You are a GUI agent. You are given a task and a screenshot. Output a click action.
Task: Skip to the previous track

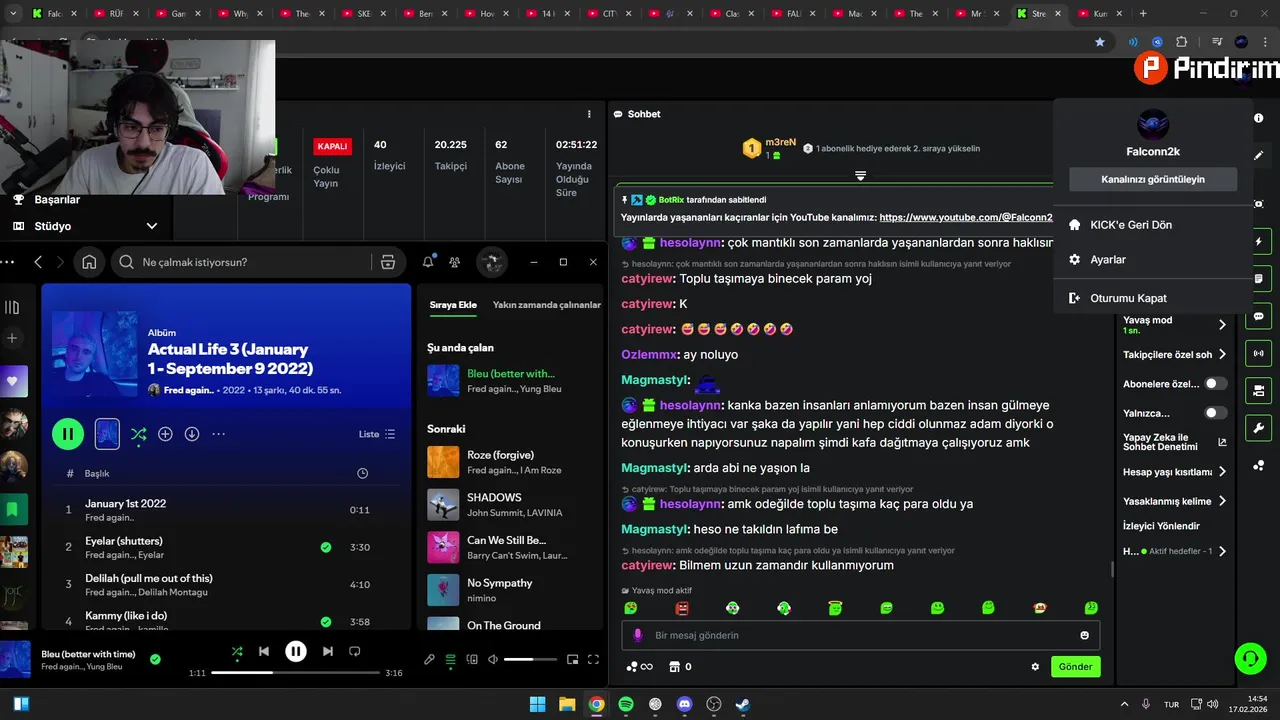[x=264, y=651]
